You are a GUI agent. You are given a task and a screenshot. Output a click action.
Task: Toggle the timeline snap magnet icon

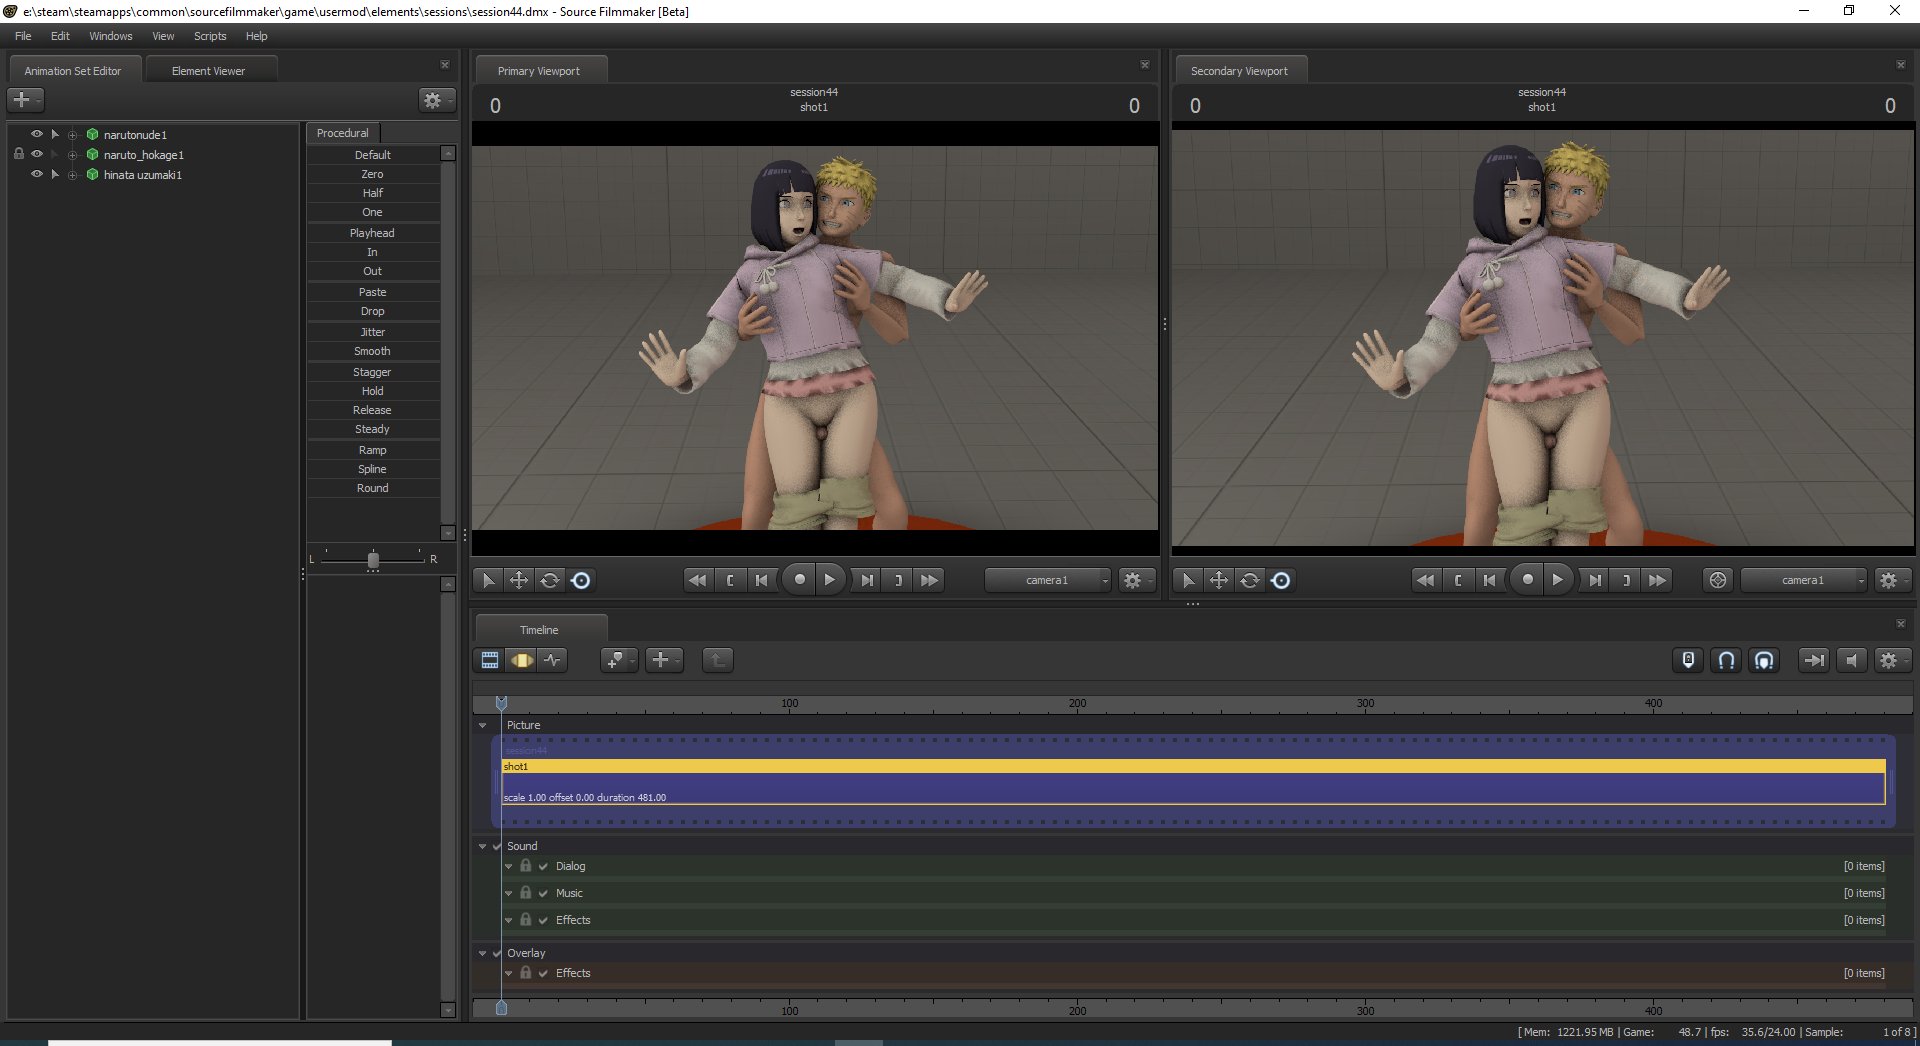tap(1727, 660)
